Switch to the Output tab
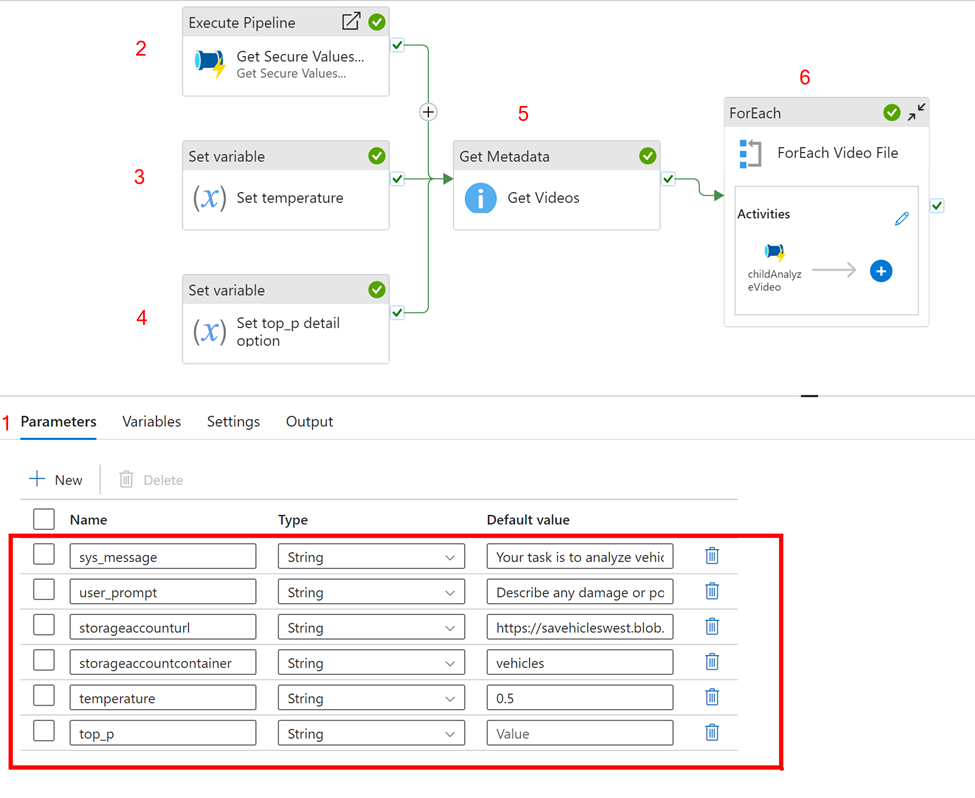 pyautogui.click(x=309, y=422)
